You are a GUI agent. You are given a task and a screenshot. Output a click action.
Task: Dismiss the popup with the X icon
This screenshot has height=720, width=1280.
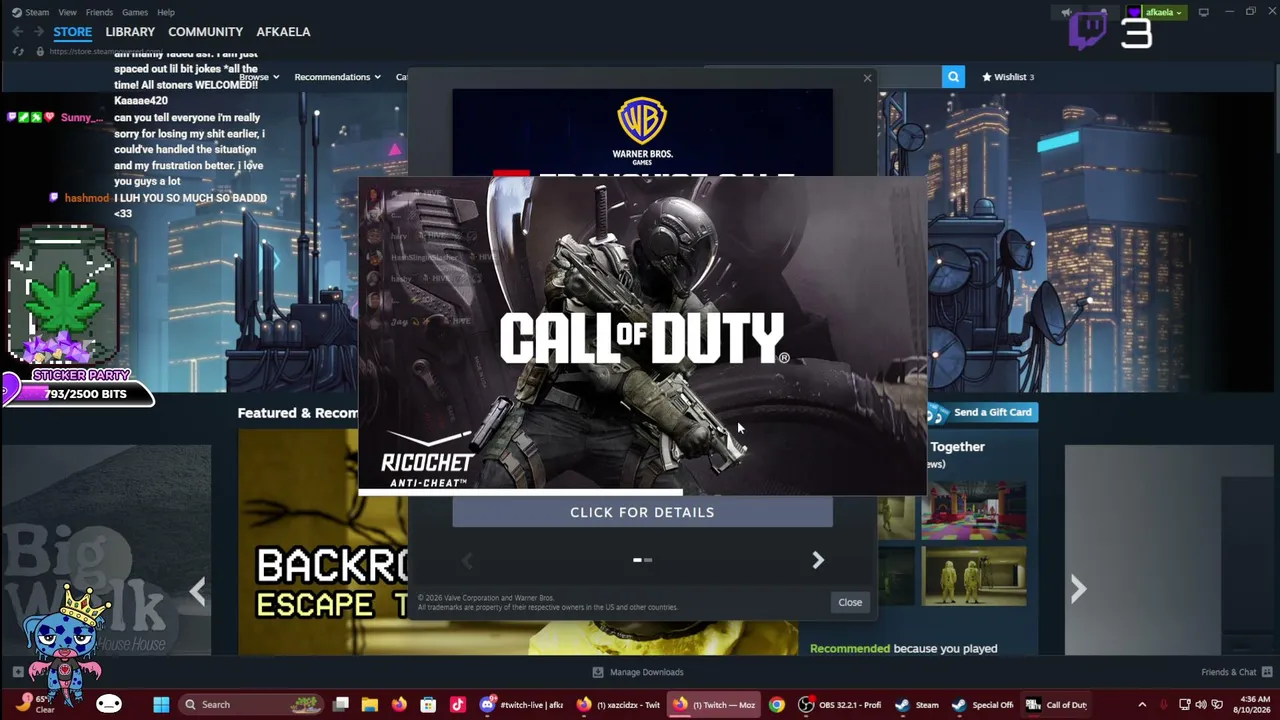tap(867, 78)
